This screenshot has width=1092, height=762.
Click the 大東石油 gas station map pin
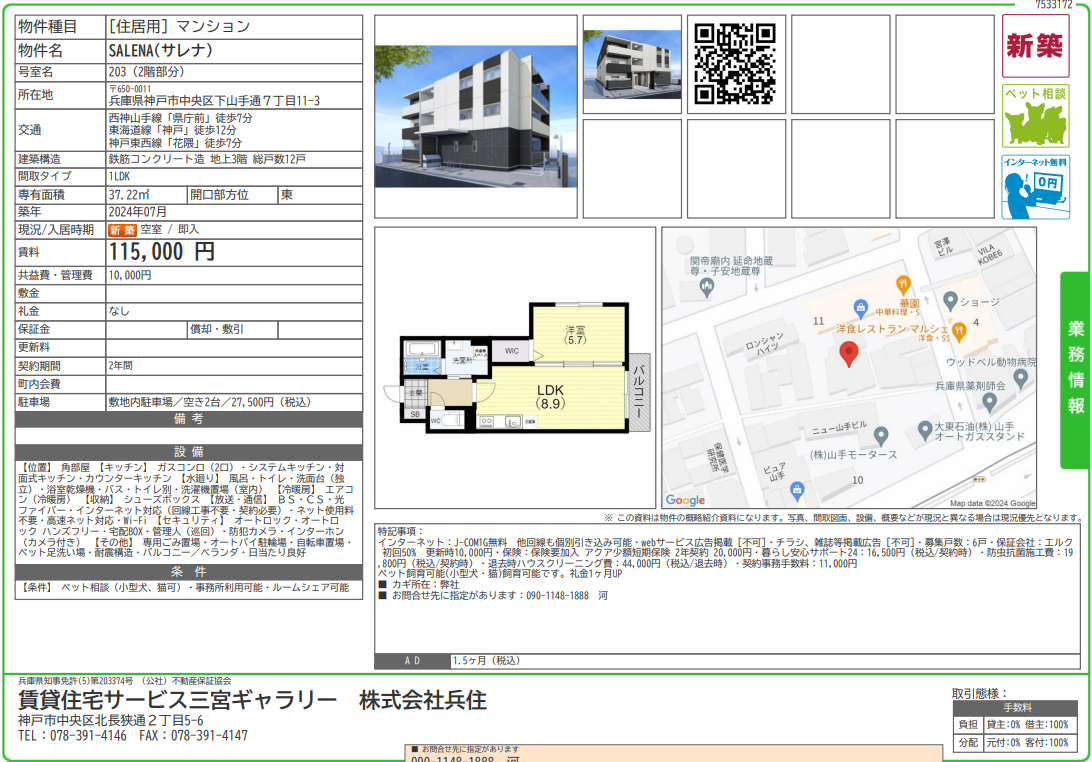click(925, 430)
